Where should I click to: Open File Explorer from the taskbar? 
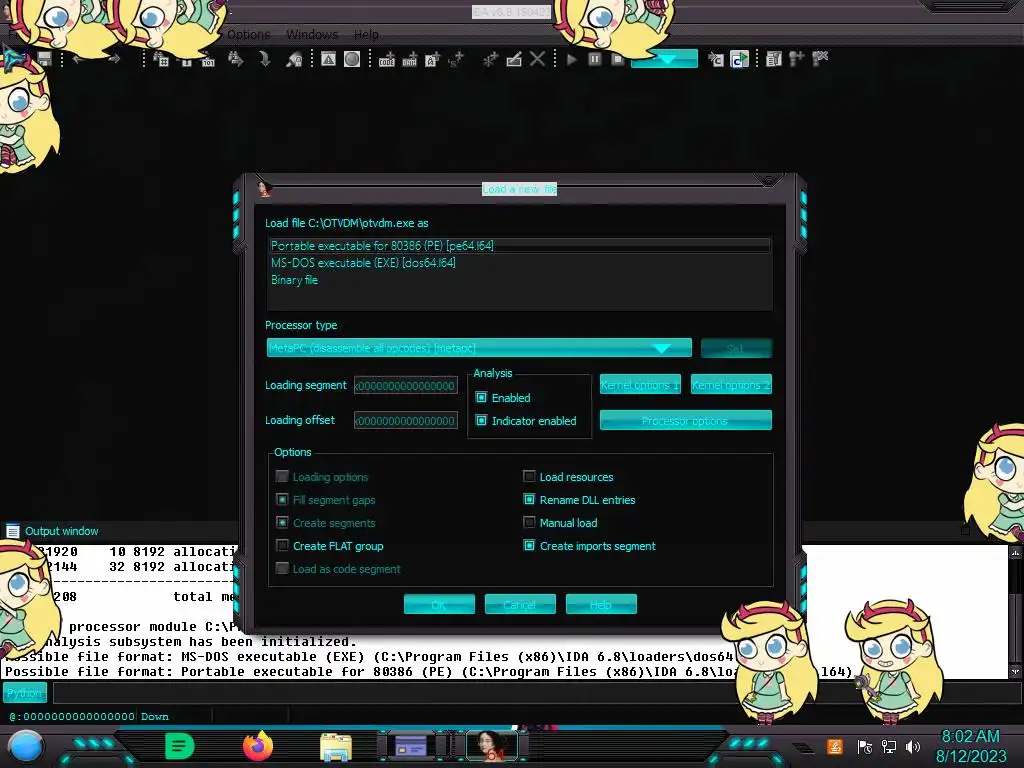coord(336,747)
